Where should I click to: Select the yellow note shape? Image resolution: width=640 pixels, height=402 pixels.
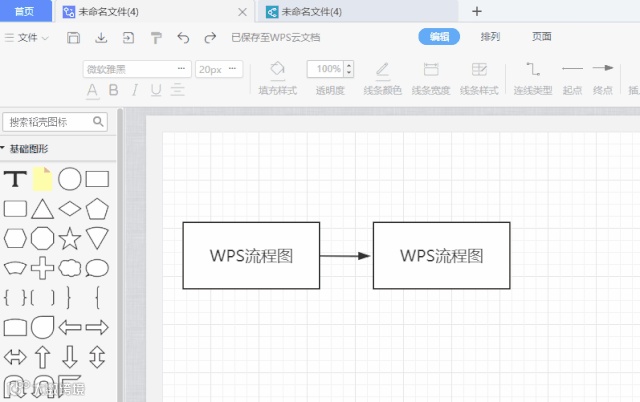(x=42, y=179)
